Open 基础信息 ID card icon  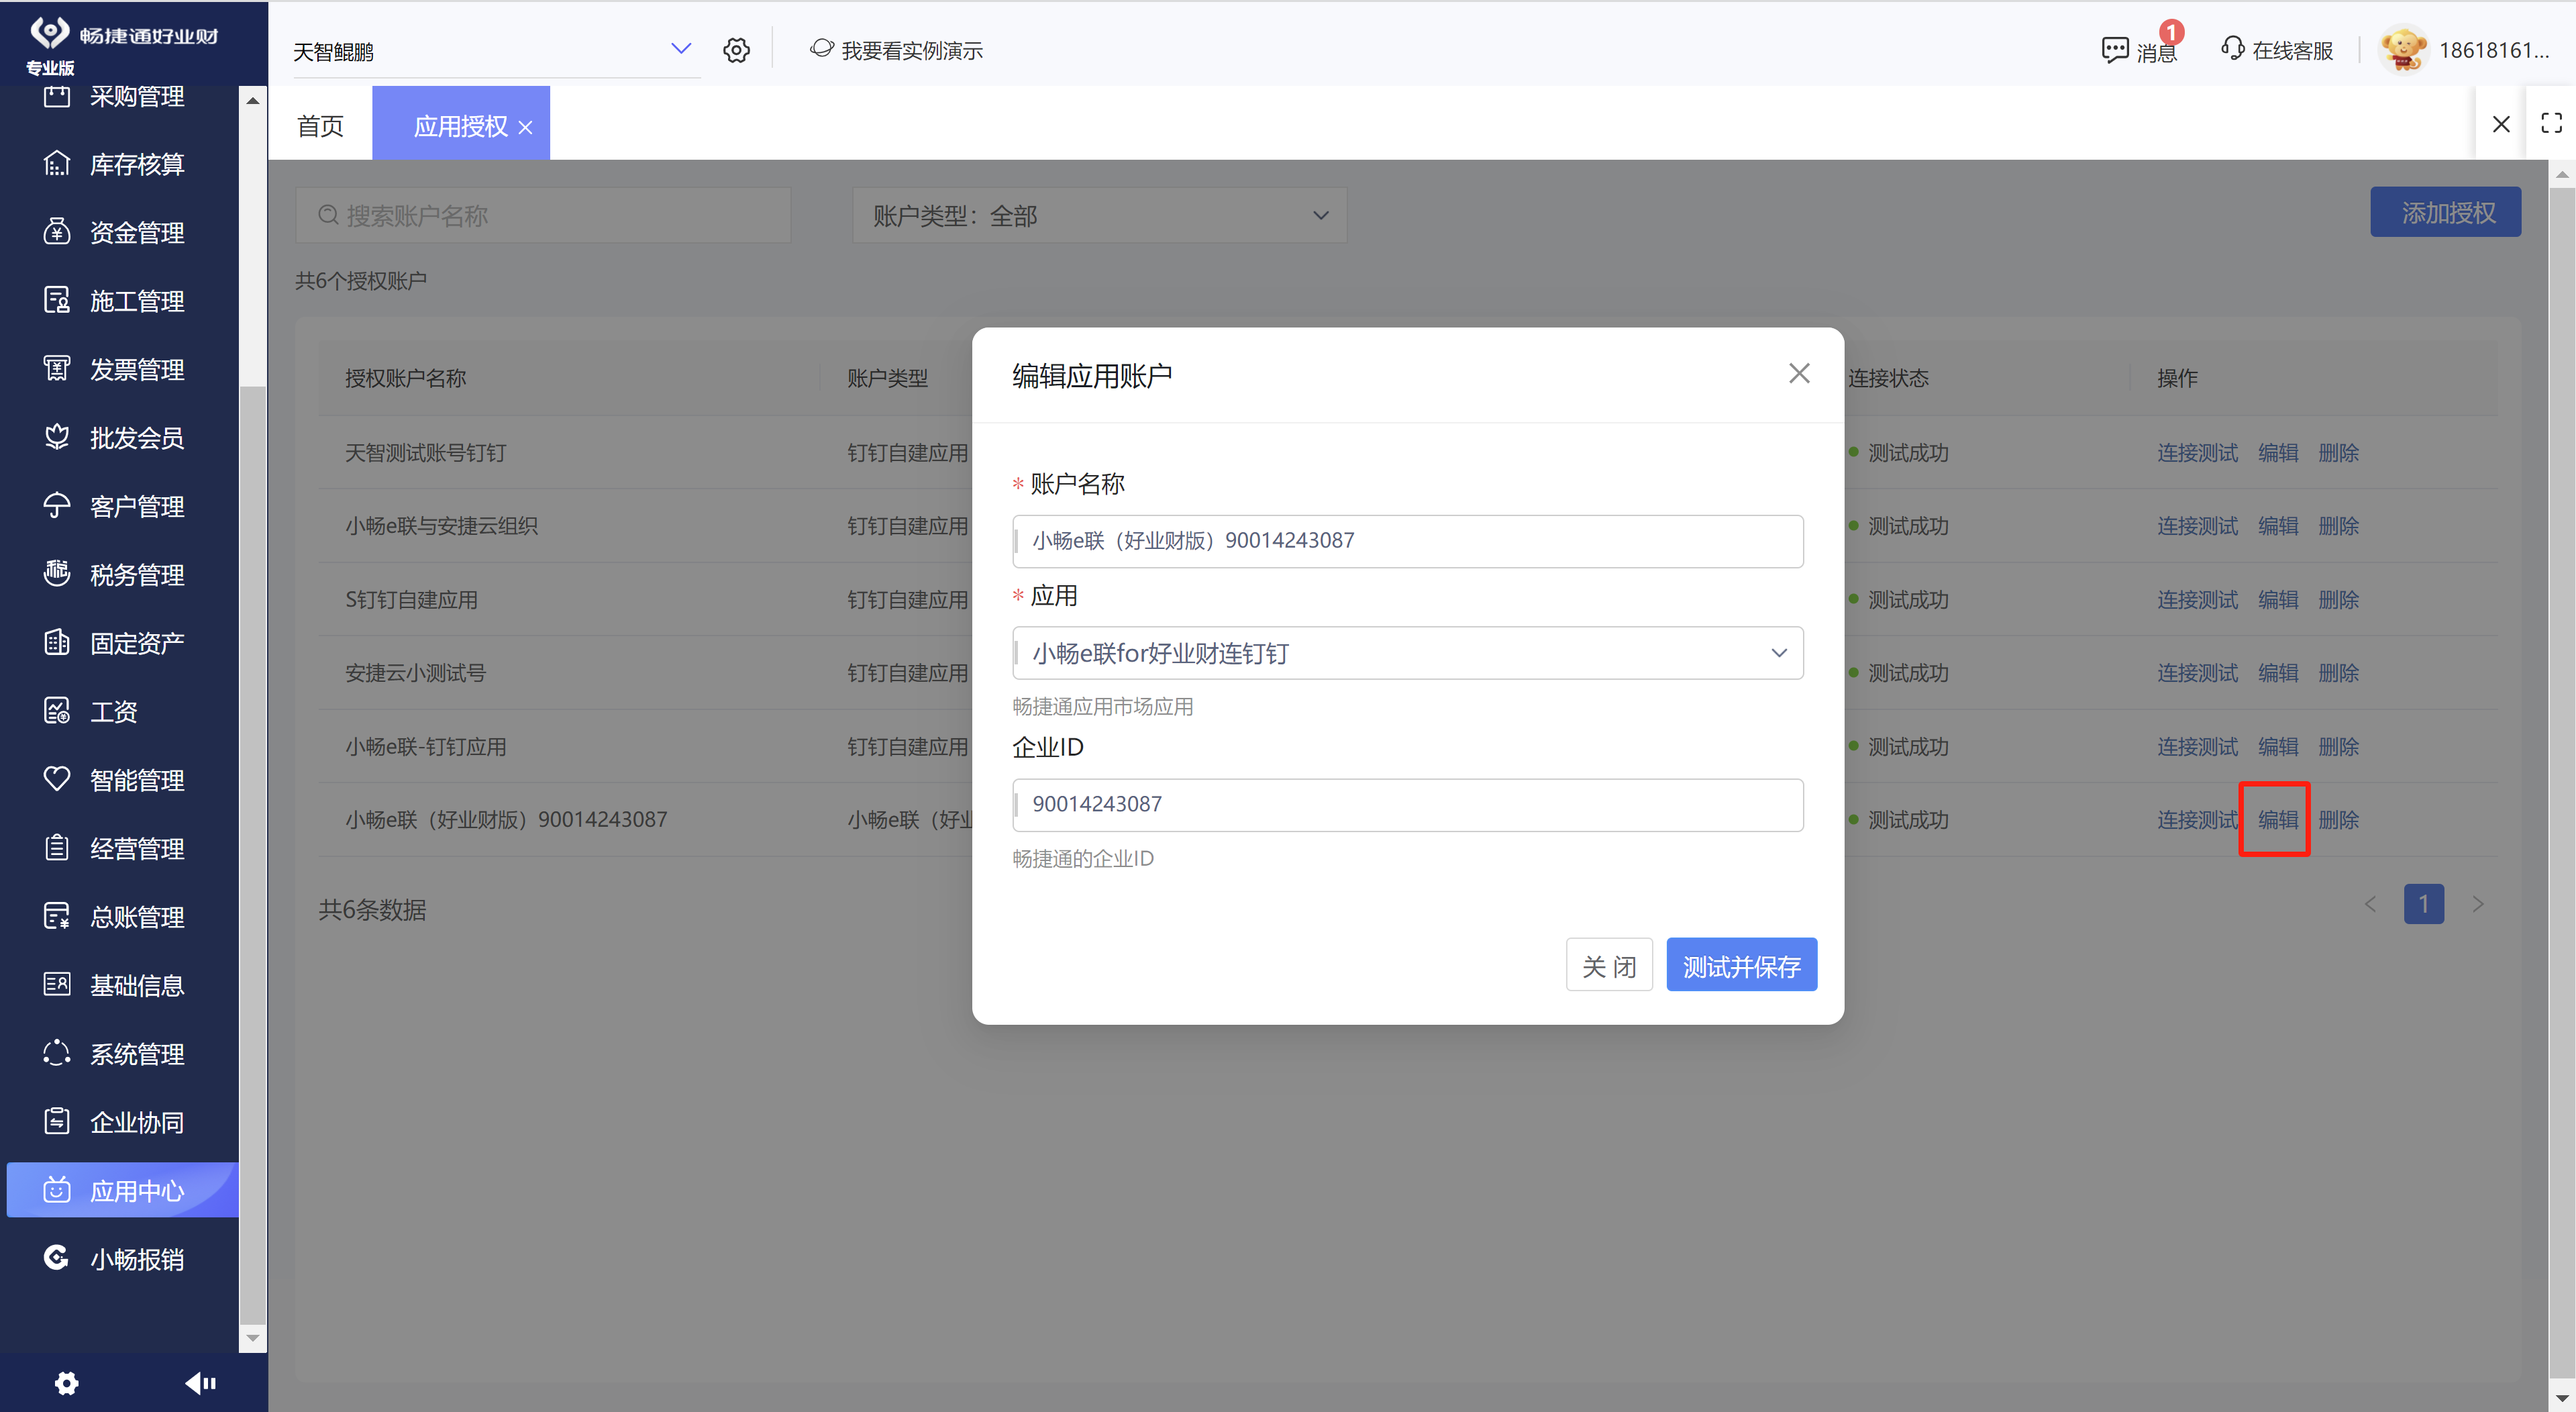(x=57, y=985)
